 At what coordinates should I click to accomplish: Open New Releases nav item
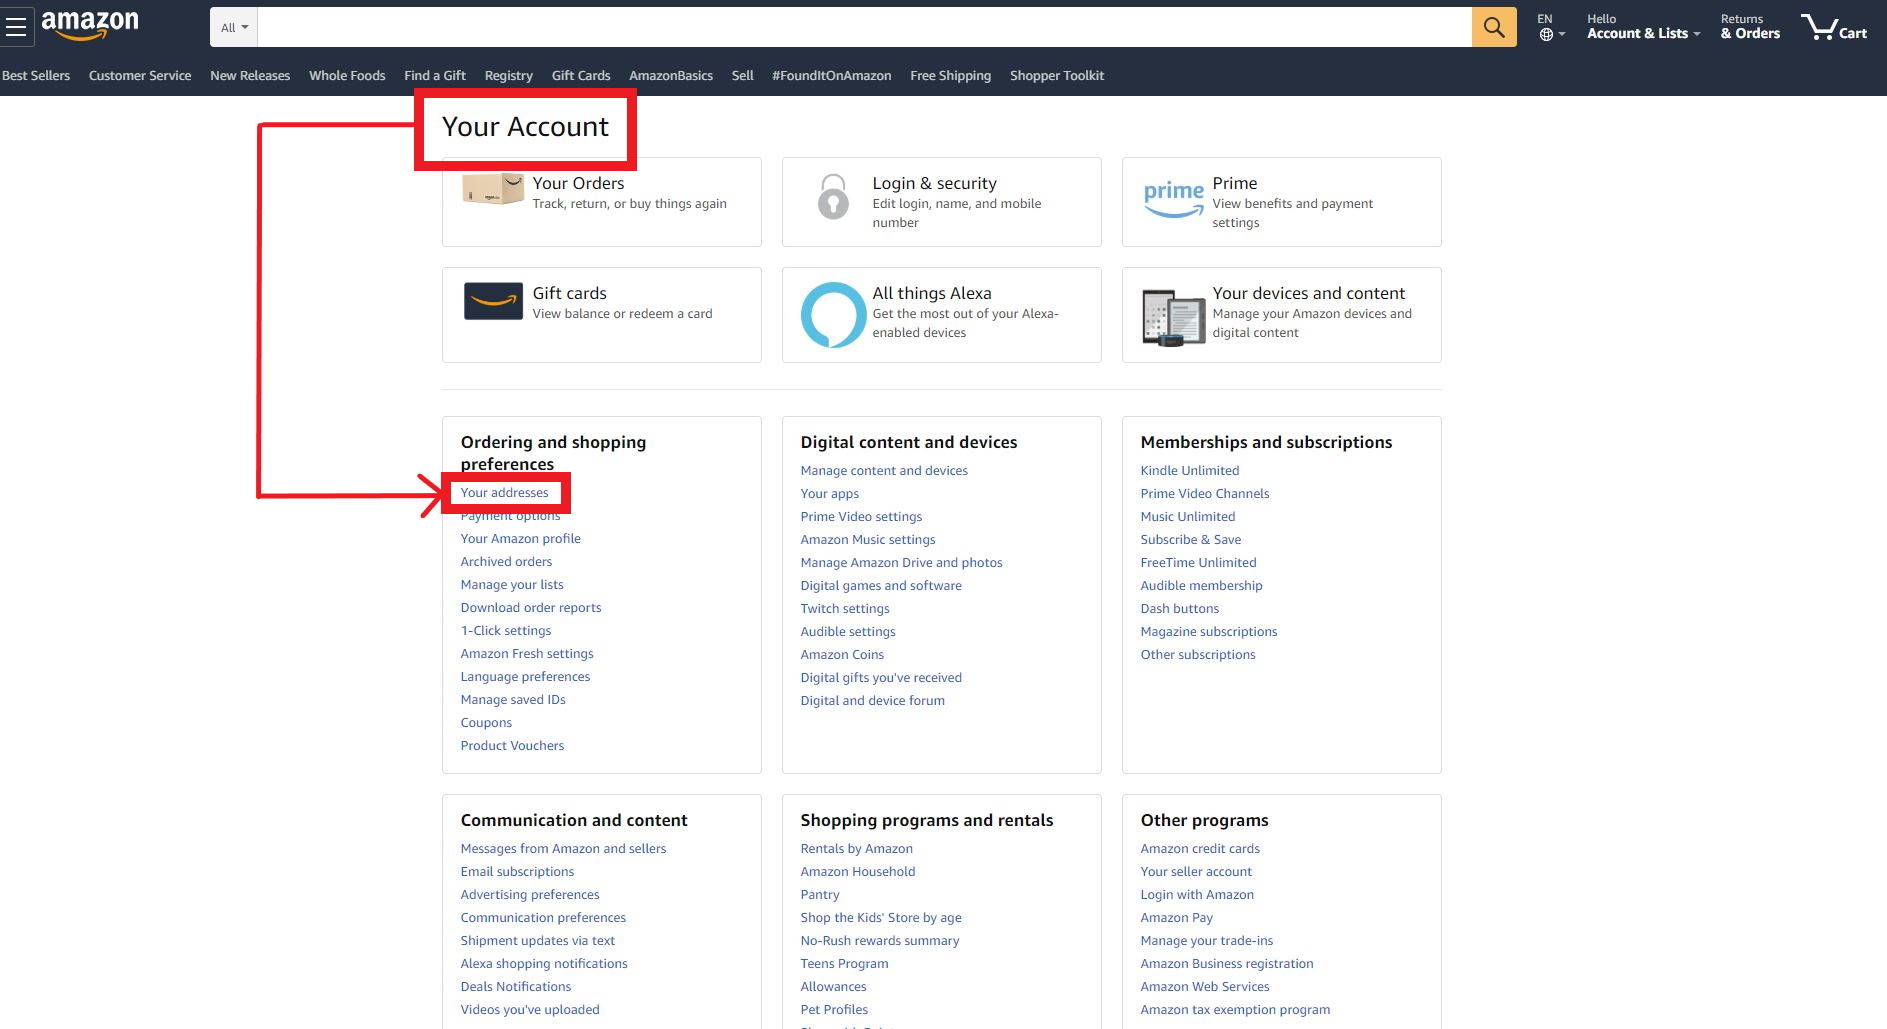coord(250,75)
